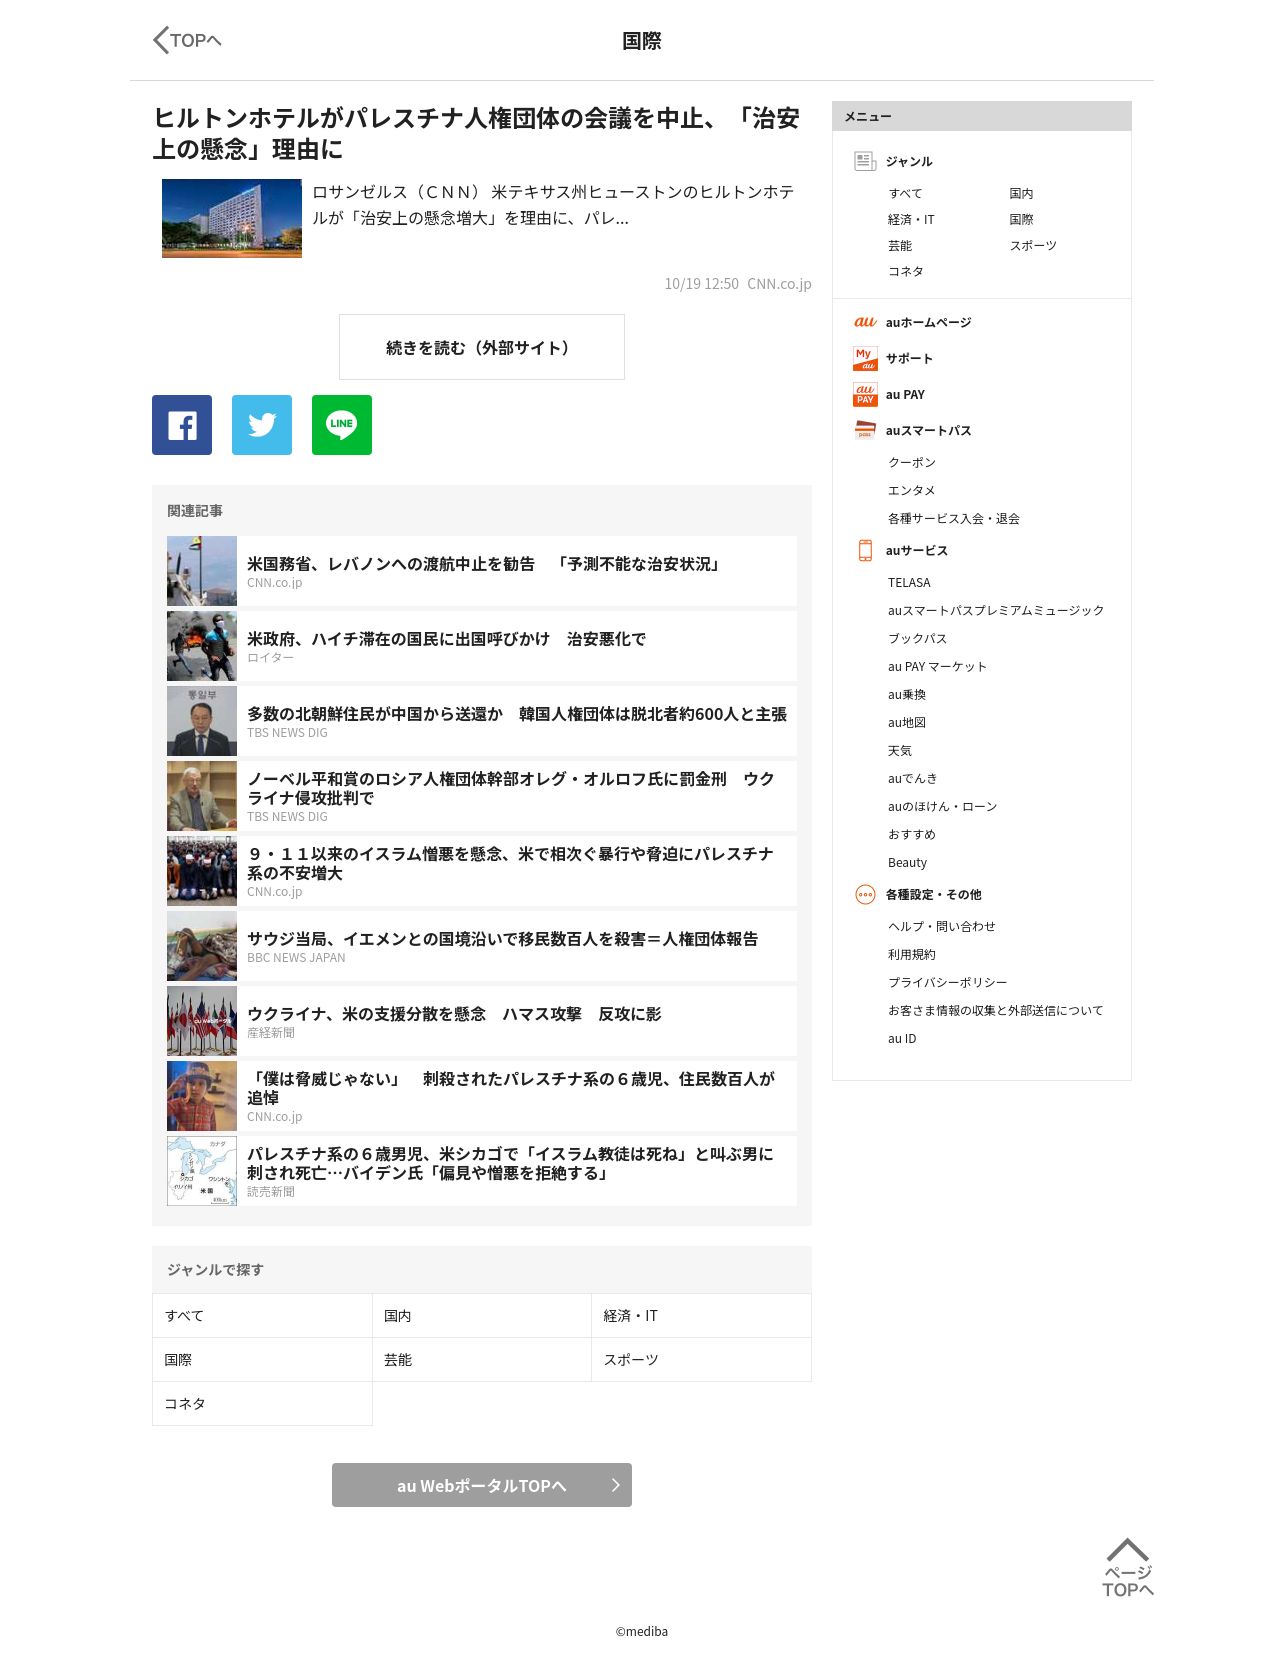Open map thumbnail for Chicago stabbing article
This screenshot has height=1656, width=1284.
tap(202, 1171)
